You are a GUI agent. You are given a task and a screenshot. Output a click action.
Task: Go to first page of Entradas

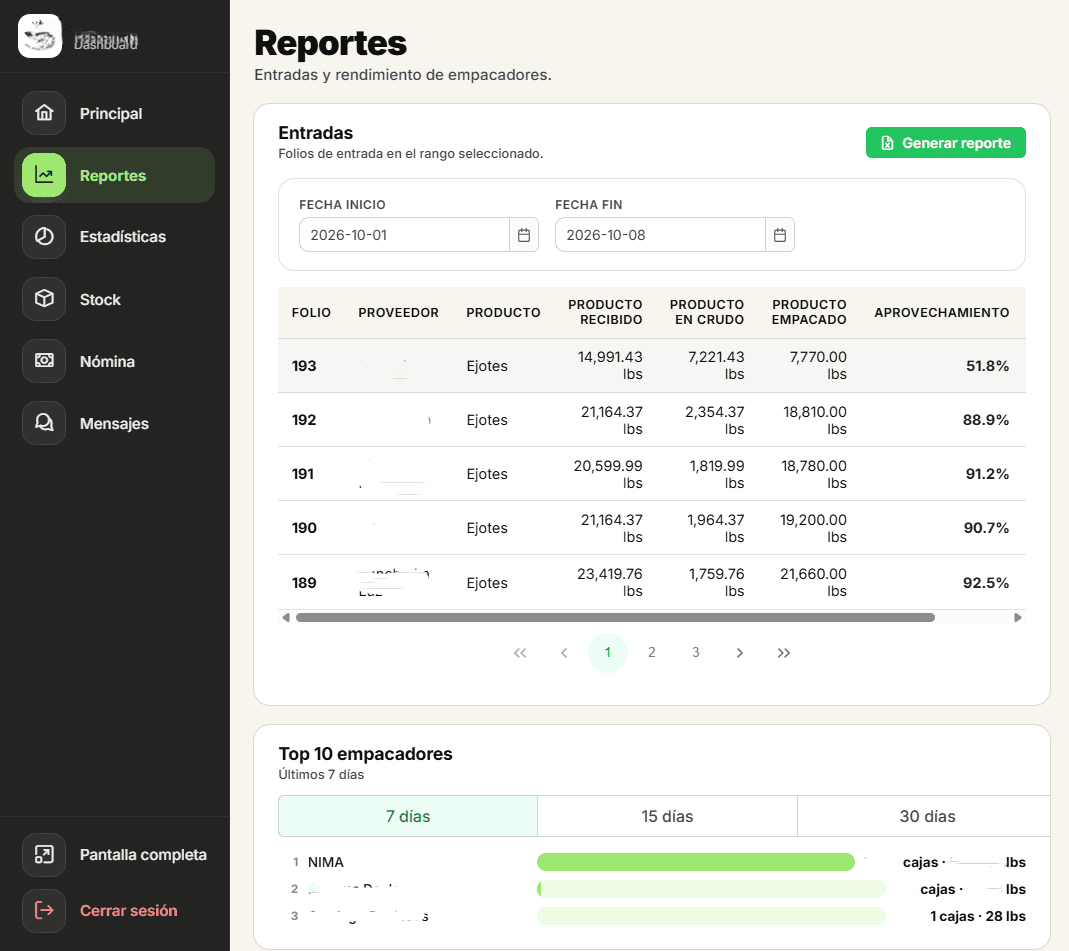[x=520, y=653]
